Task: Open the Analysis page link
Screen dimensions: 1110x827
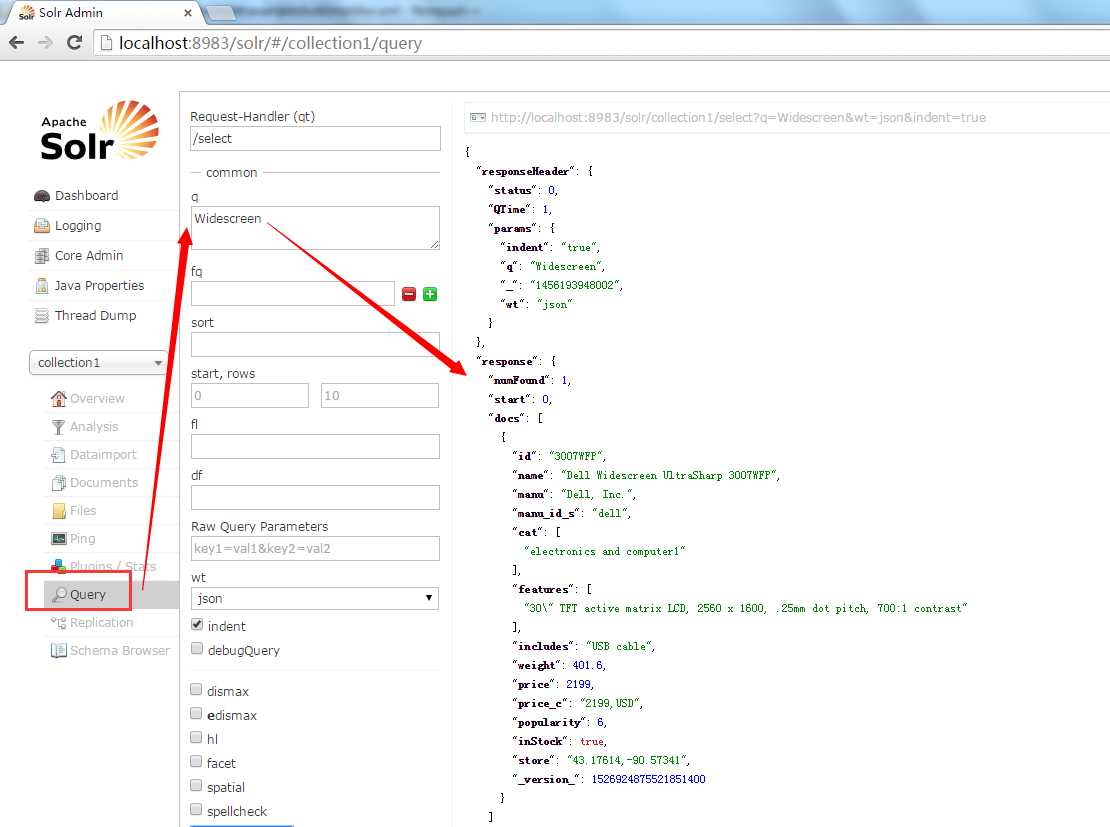Action: click(x=94, y=427)
